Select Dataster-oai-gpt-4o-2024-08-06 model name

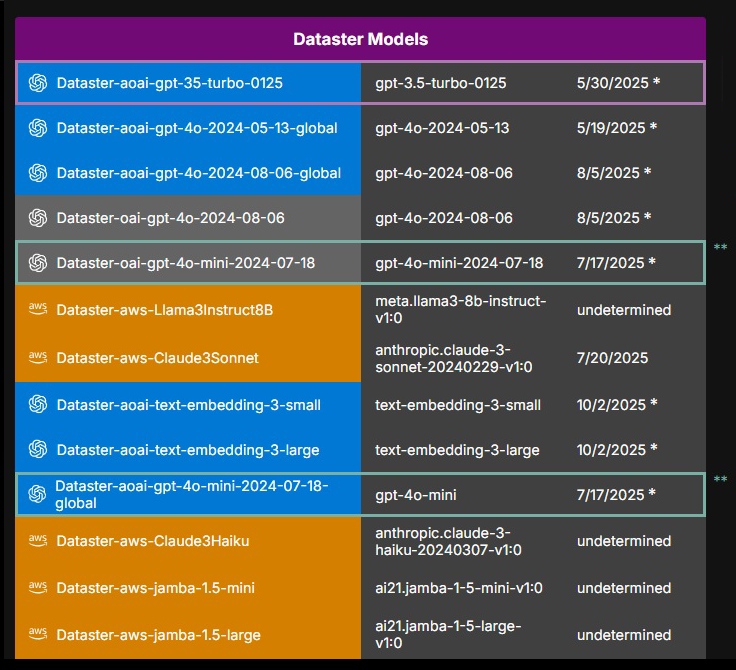(170, 218)
